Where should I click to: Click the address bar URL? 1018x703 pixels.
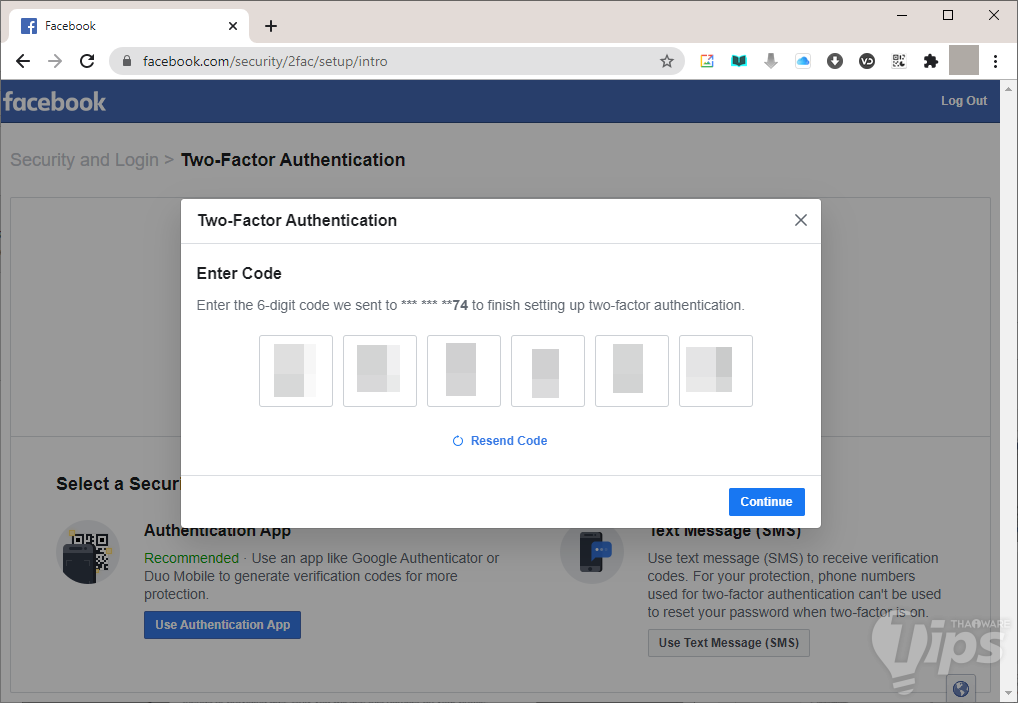pos(265,61)
